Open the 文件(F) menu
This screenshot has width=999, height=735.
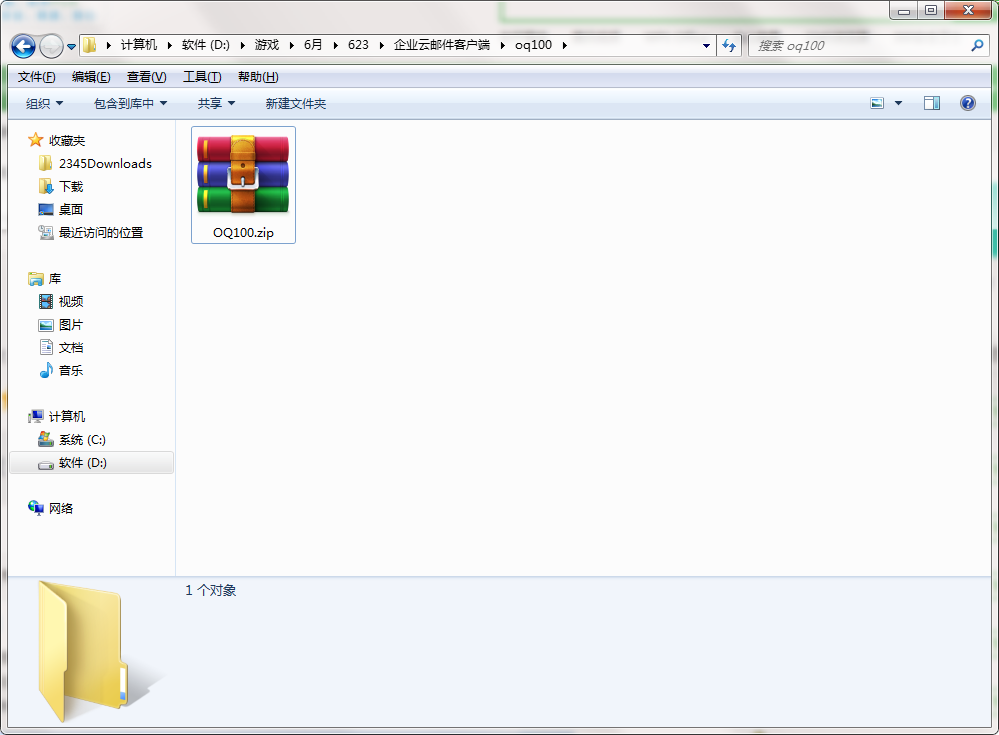point(36,77)
